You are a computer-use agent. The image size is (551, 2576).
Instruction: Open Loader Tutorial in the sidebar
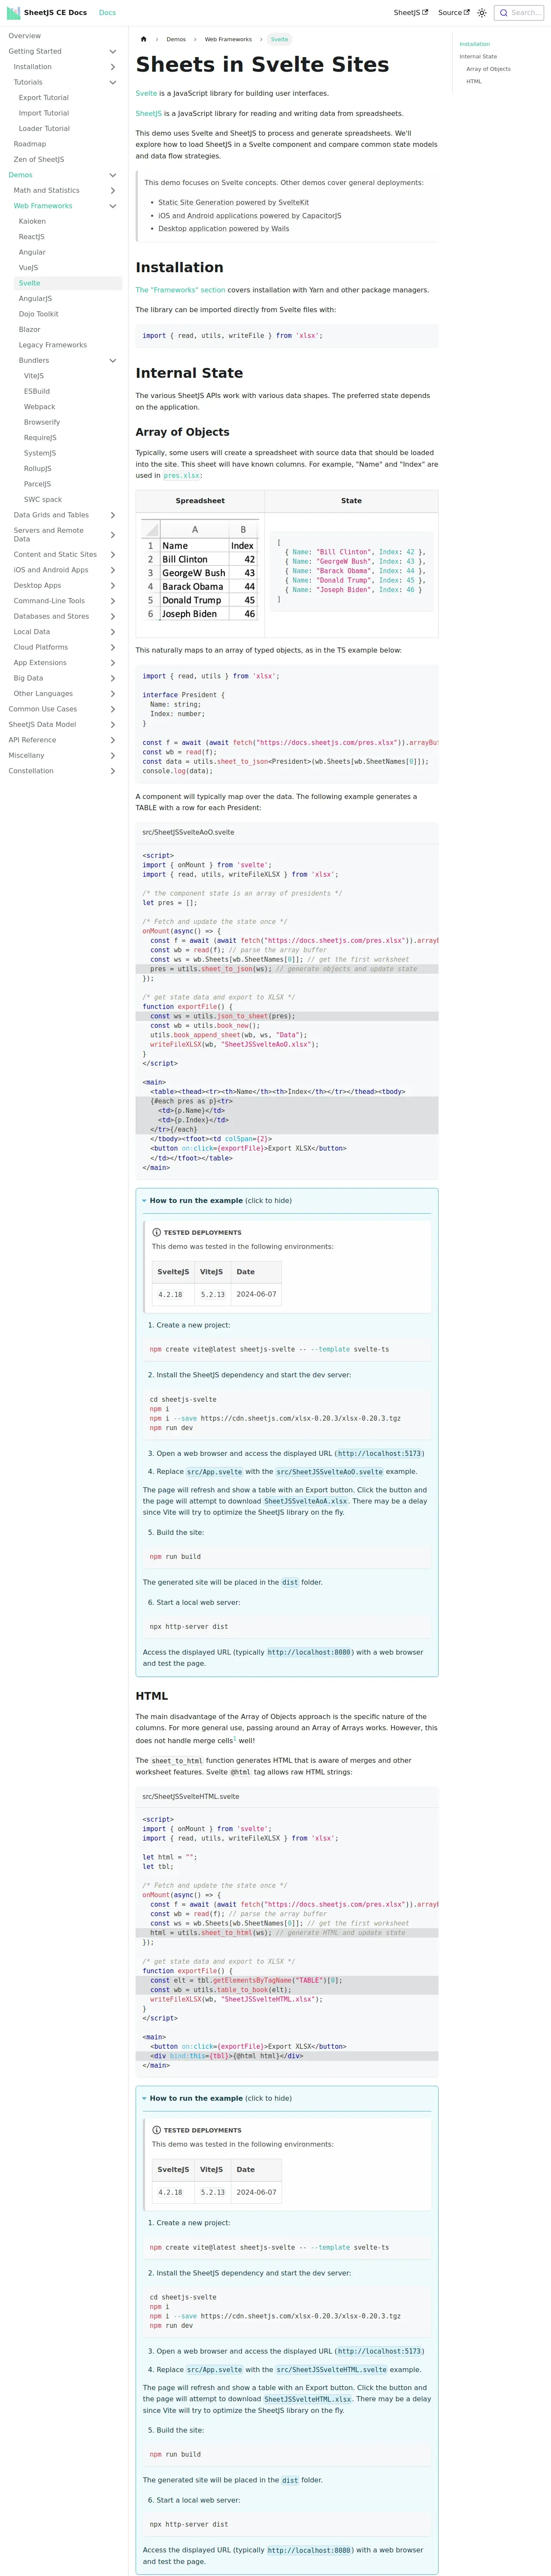pos(44,128)
